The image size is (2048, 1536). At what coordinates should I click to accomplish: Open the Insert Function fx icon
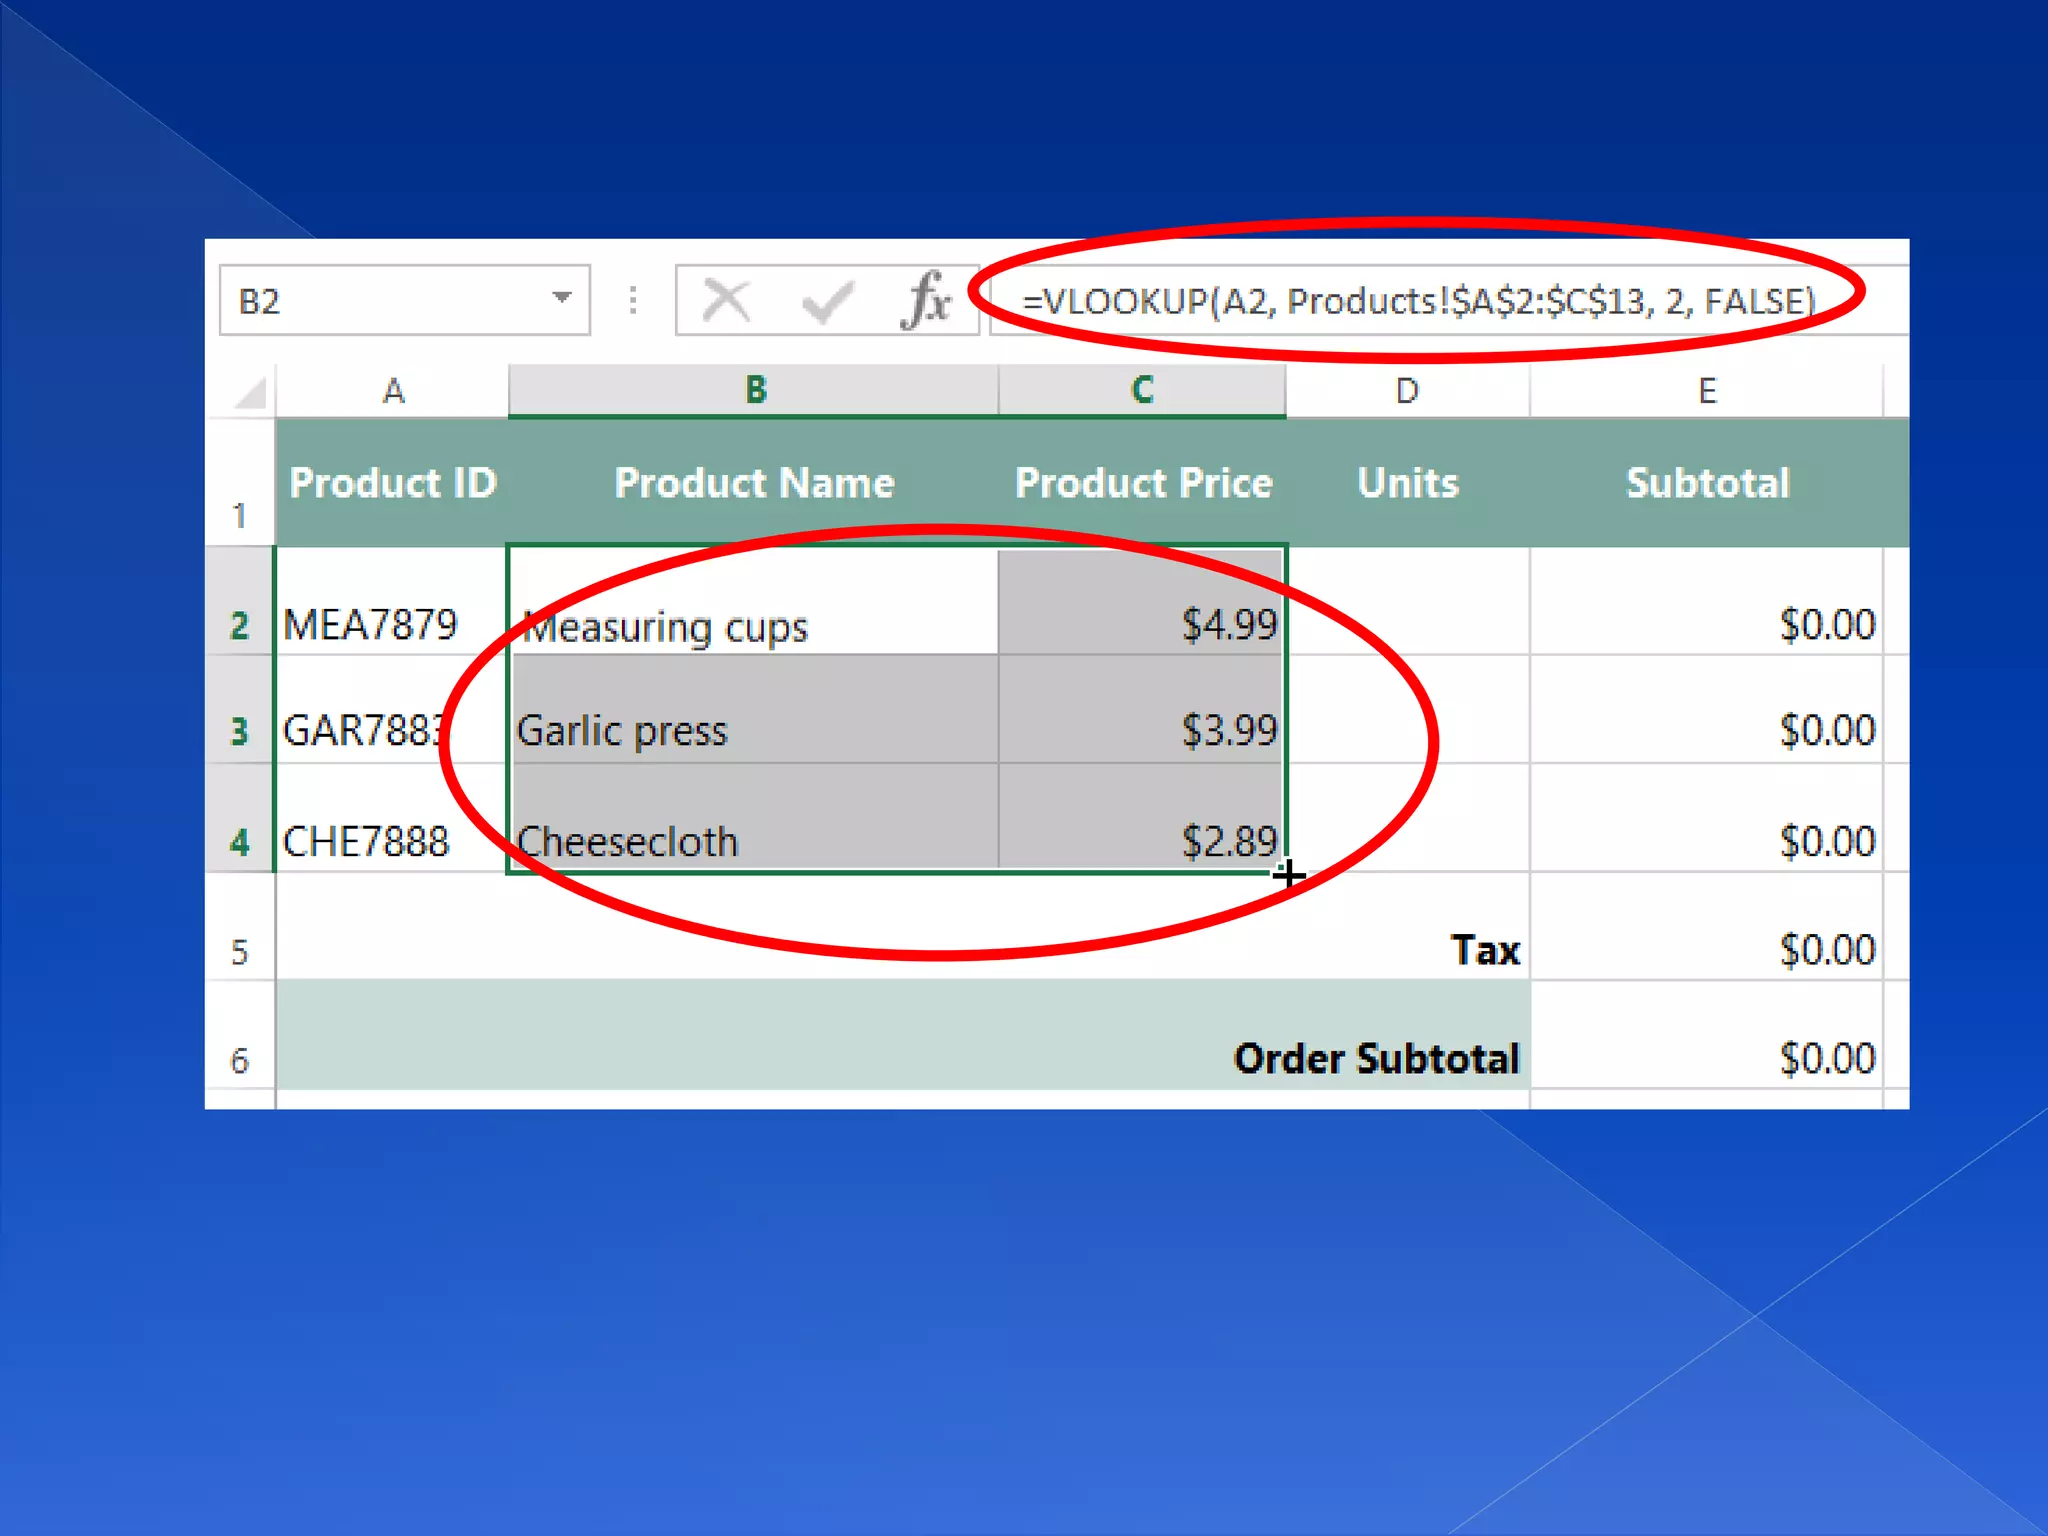(x=926, y=300)
